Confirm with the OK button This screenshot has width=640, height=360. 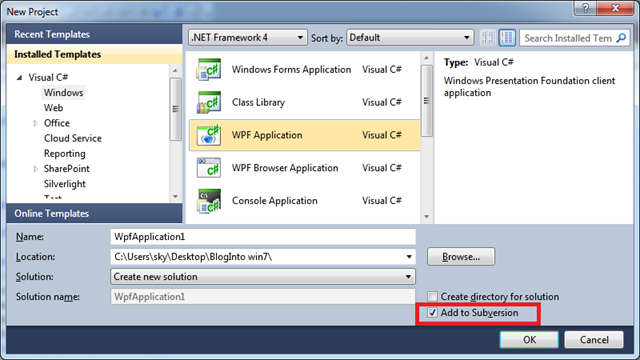click(529, 340)
